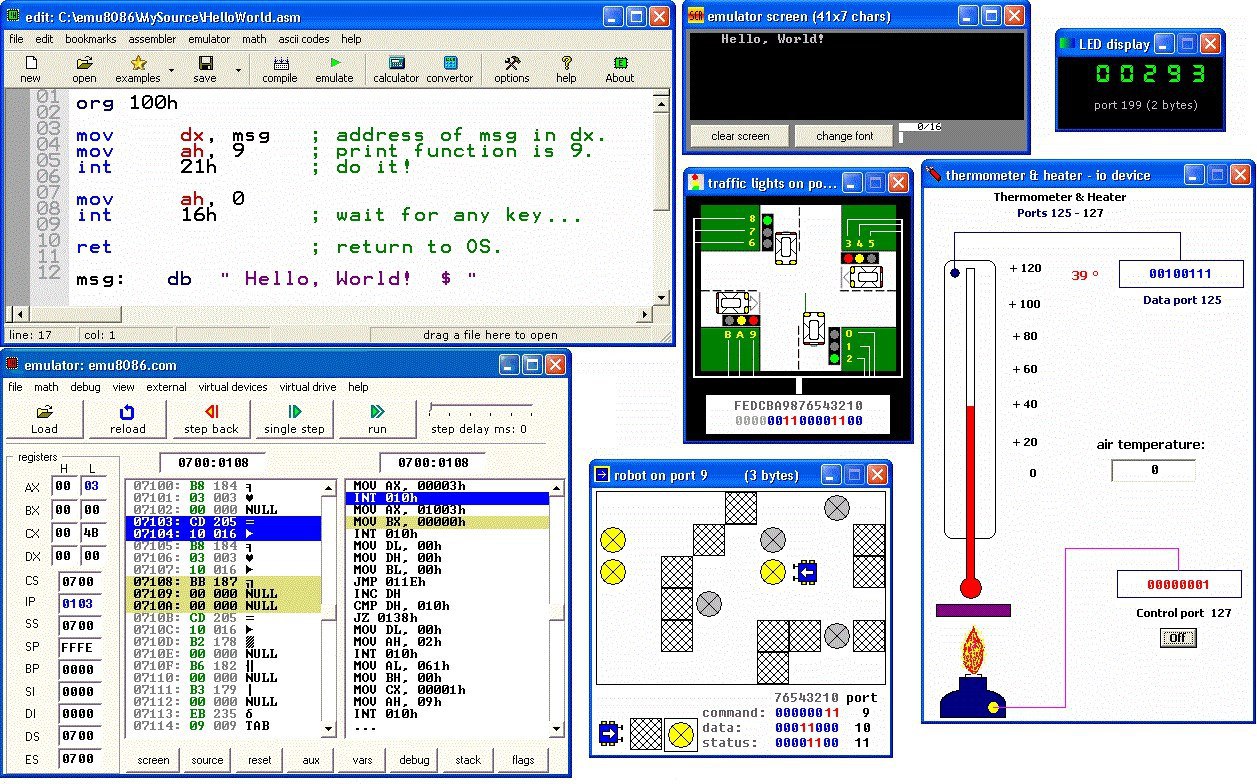This screenshot has height=784, width=1257.
Task: Open the assembler menu
Action: [x=152, y=39]
